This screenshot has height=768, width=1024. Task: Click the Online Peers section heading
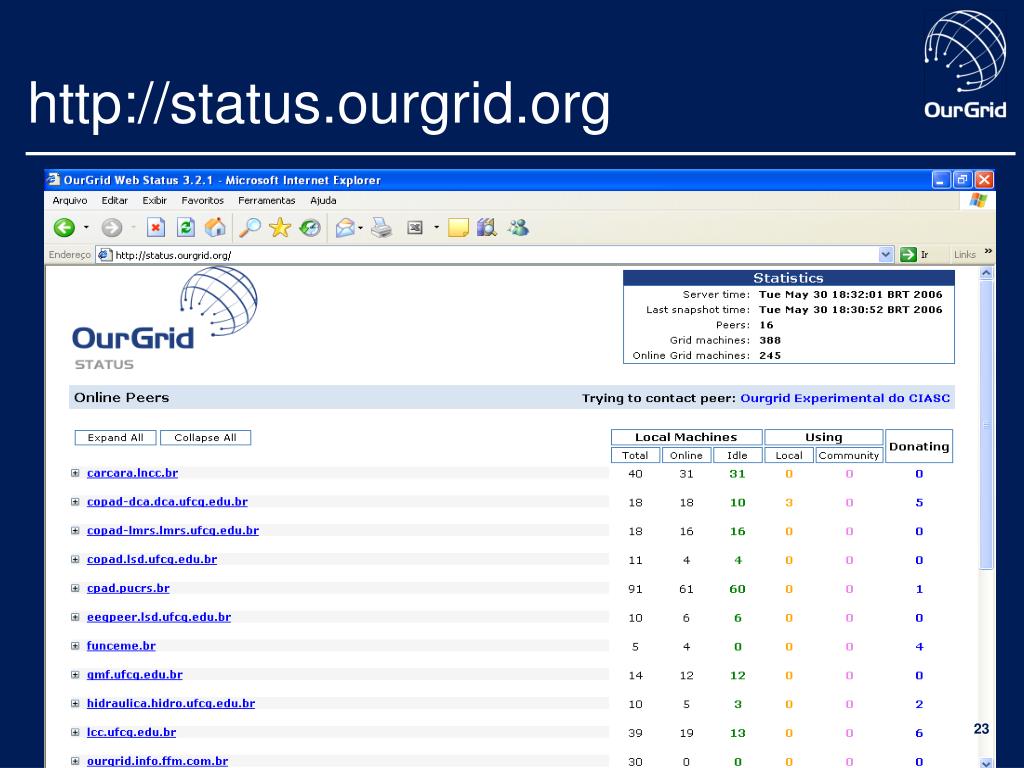(121, 397)
